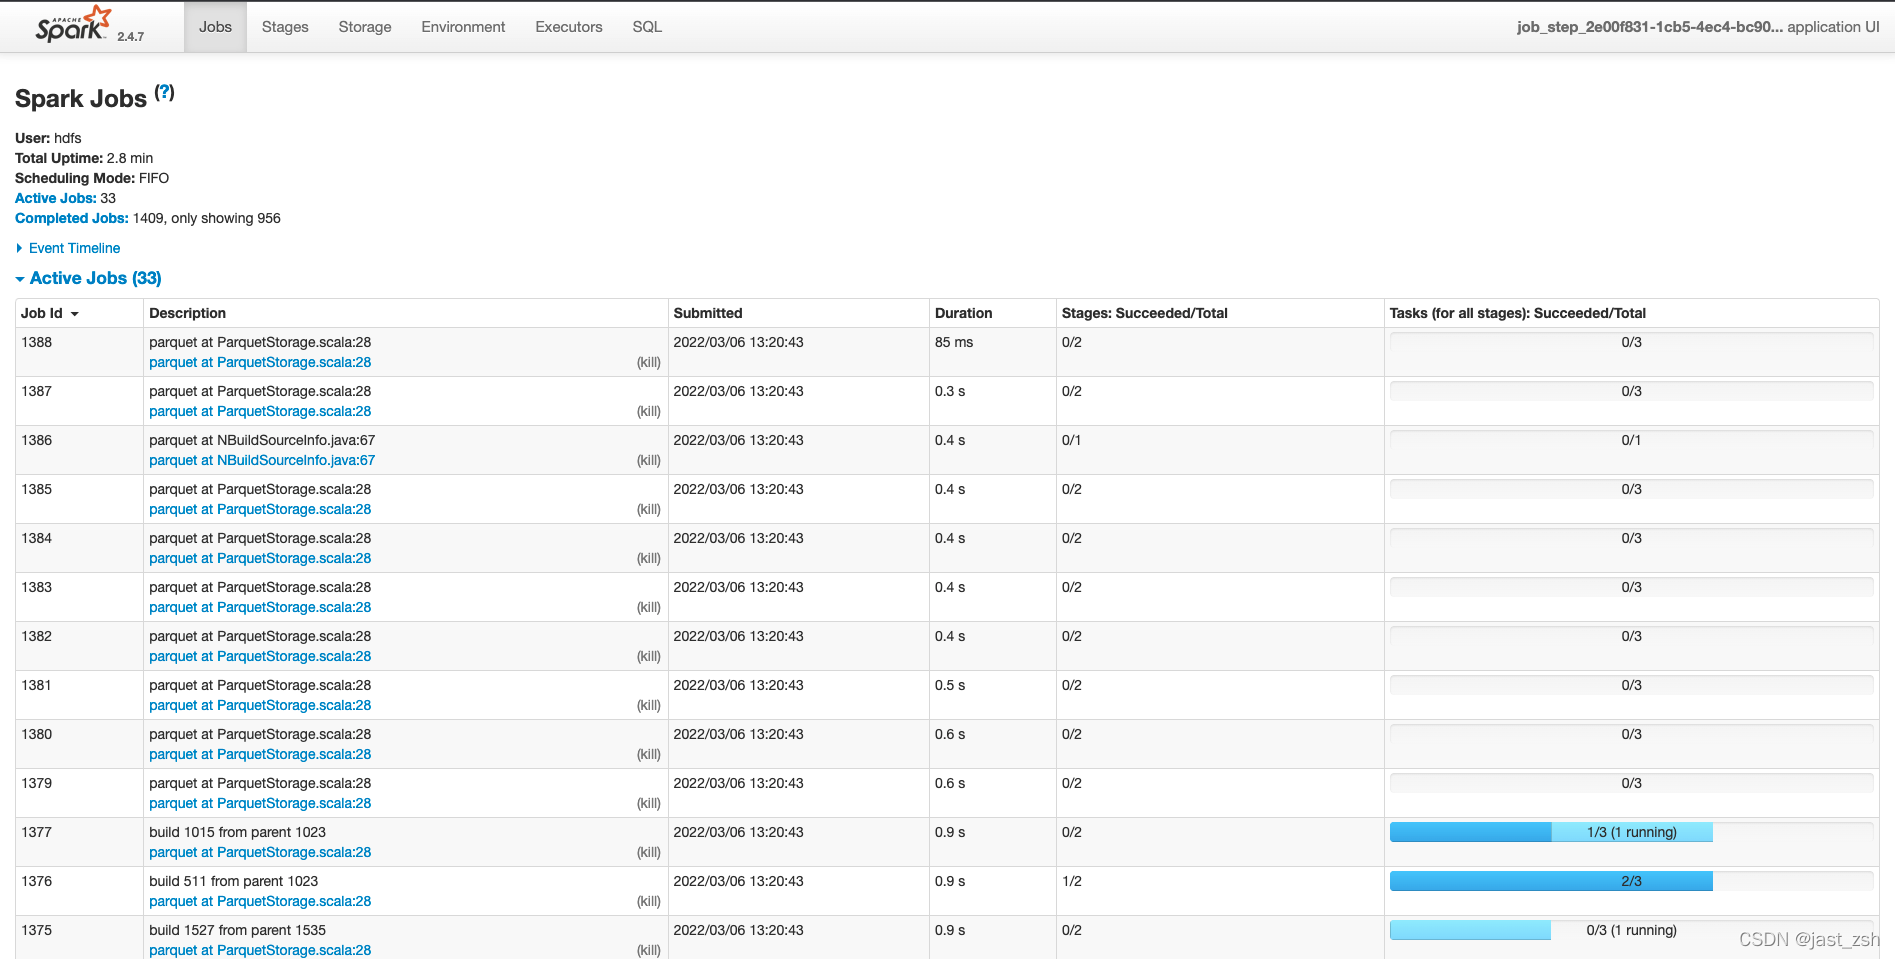Kill job 1376
The height and width of the screenshot is (959, 1895).
[649, 901]
